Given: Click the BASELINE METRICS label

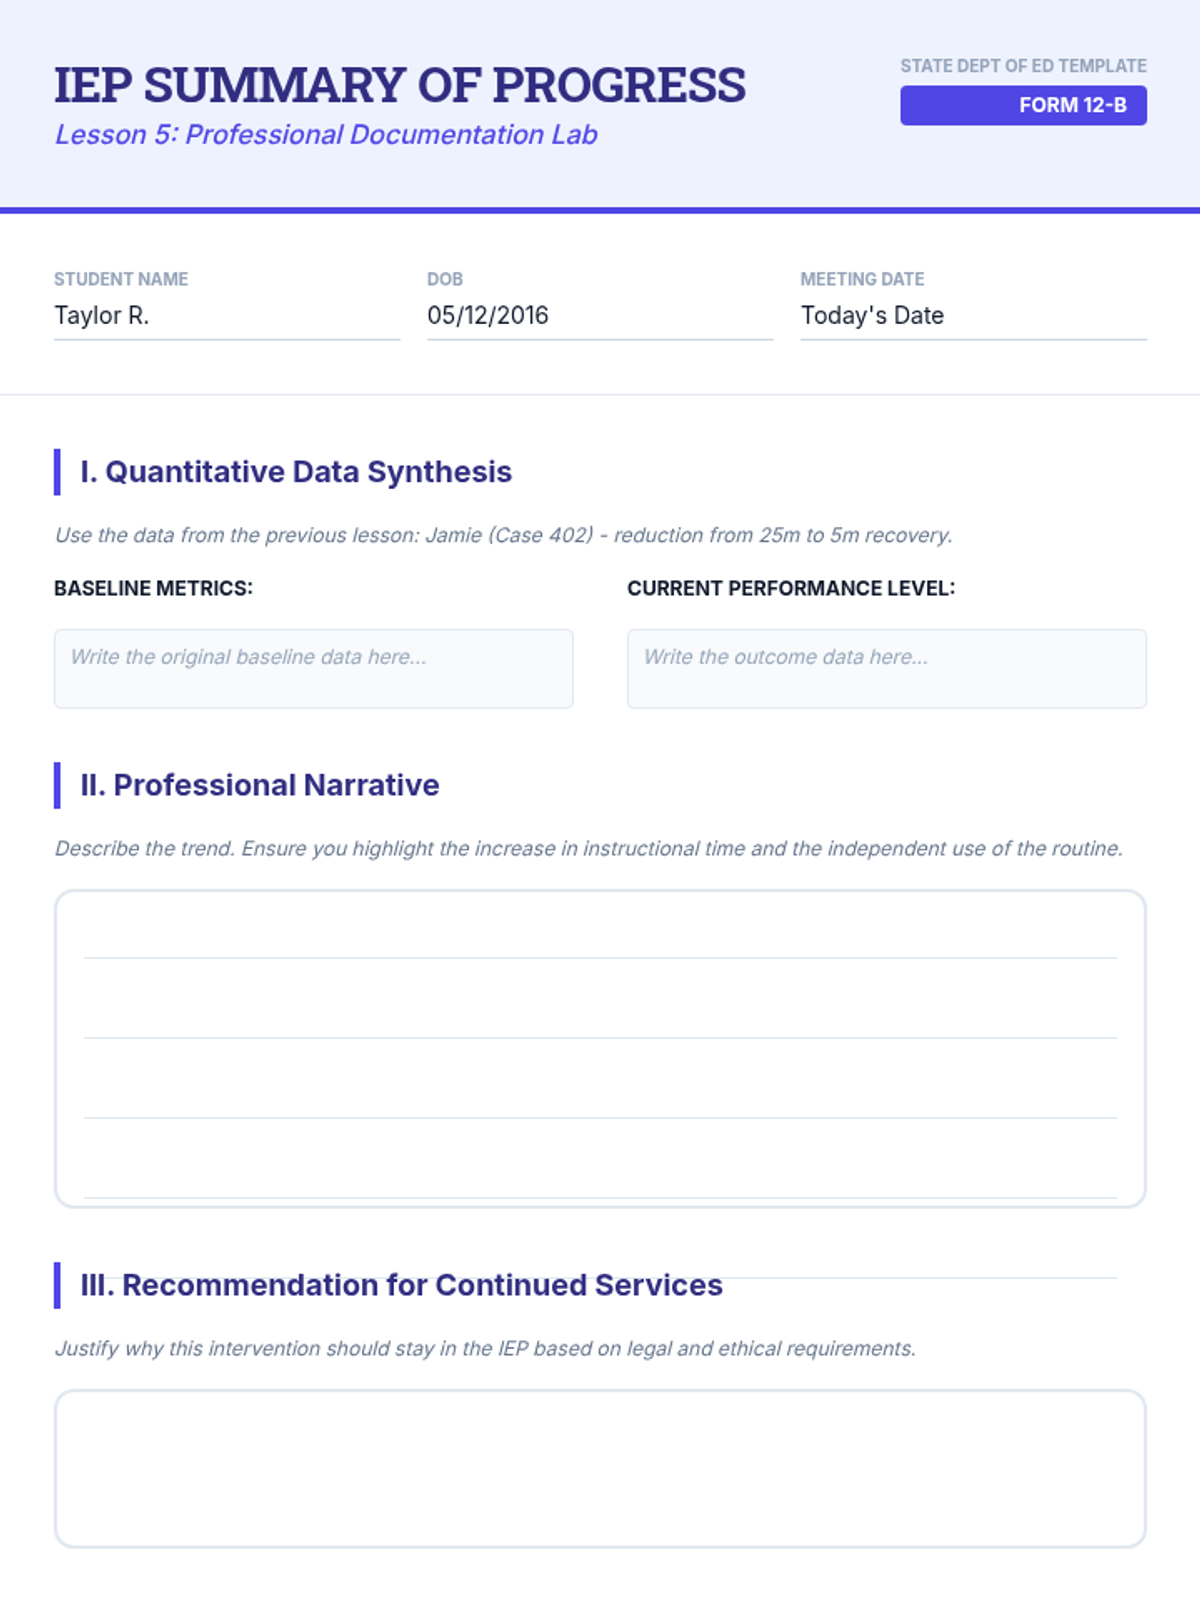Looking at the screenshot, I should [154, 588].
